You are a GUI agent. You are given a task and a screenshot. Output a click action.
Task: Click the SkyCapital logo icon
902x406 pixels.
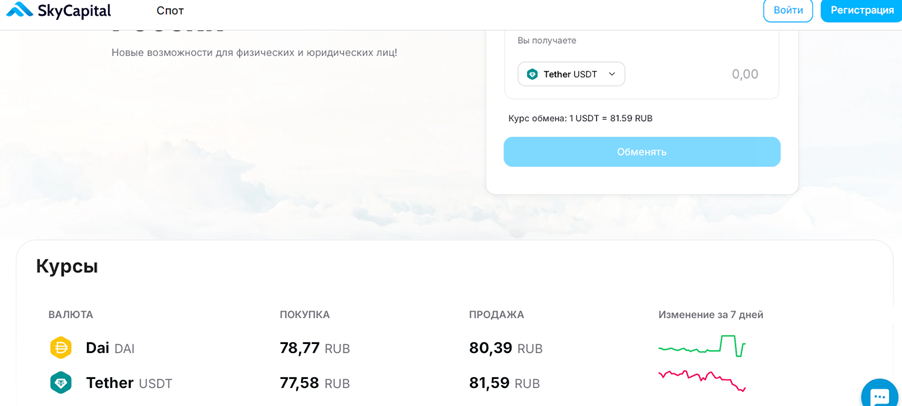click(19, 10)
